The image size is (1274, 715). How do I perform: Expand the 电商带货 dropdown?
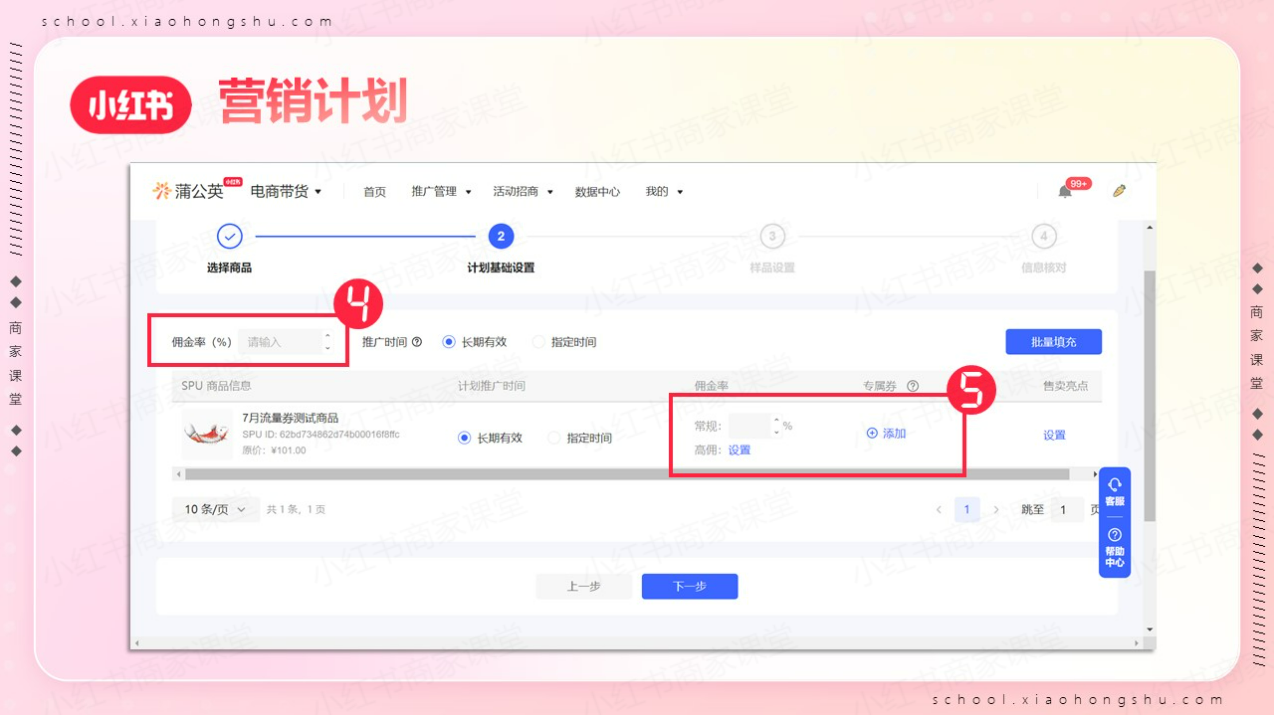click(286, 191)
